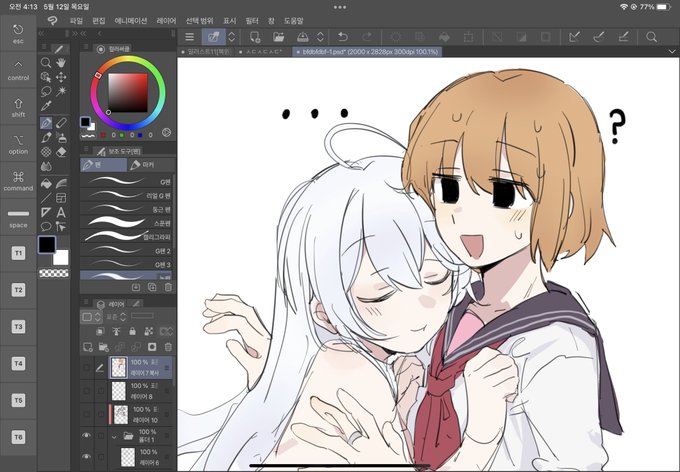
Task: Collapse the 폴더 1 folder chevron
Action: 114,437
